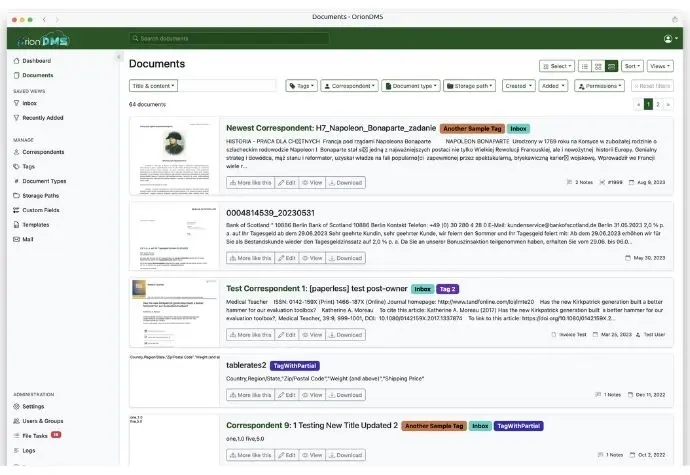Switch to details list view
The width and height of the screenshot is (690, 475).
pyautogui.click(x=584, y=66)
